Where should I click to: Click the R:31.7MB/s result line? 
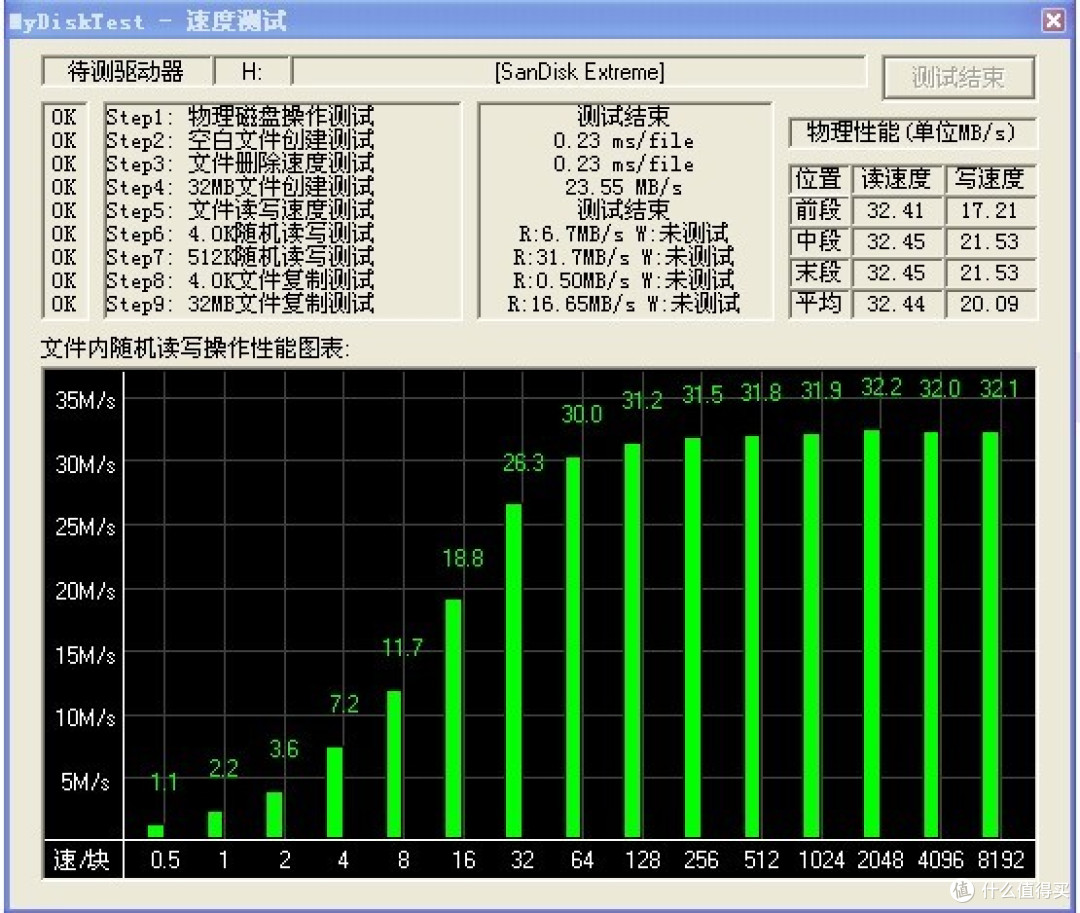623,258
